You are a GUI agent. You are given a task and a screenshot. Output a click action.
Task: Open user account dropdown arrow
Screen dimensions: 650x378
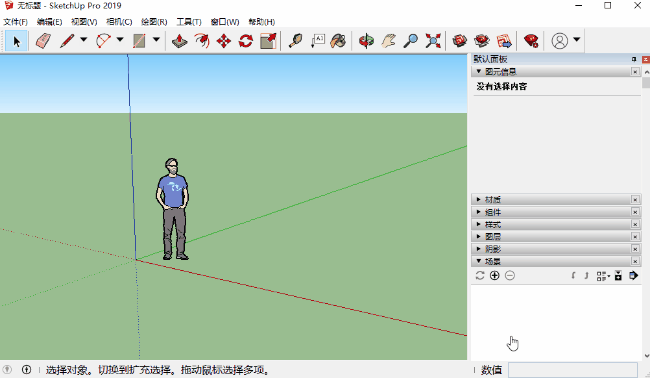577,40
